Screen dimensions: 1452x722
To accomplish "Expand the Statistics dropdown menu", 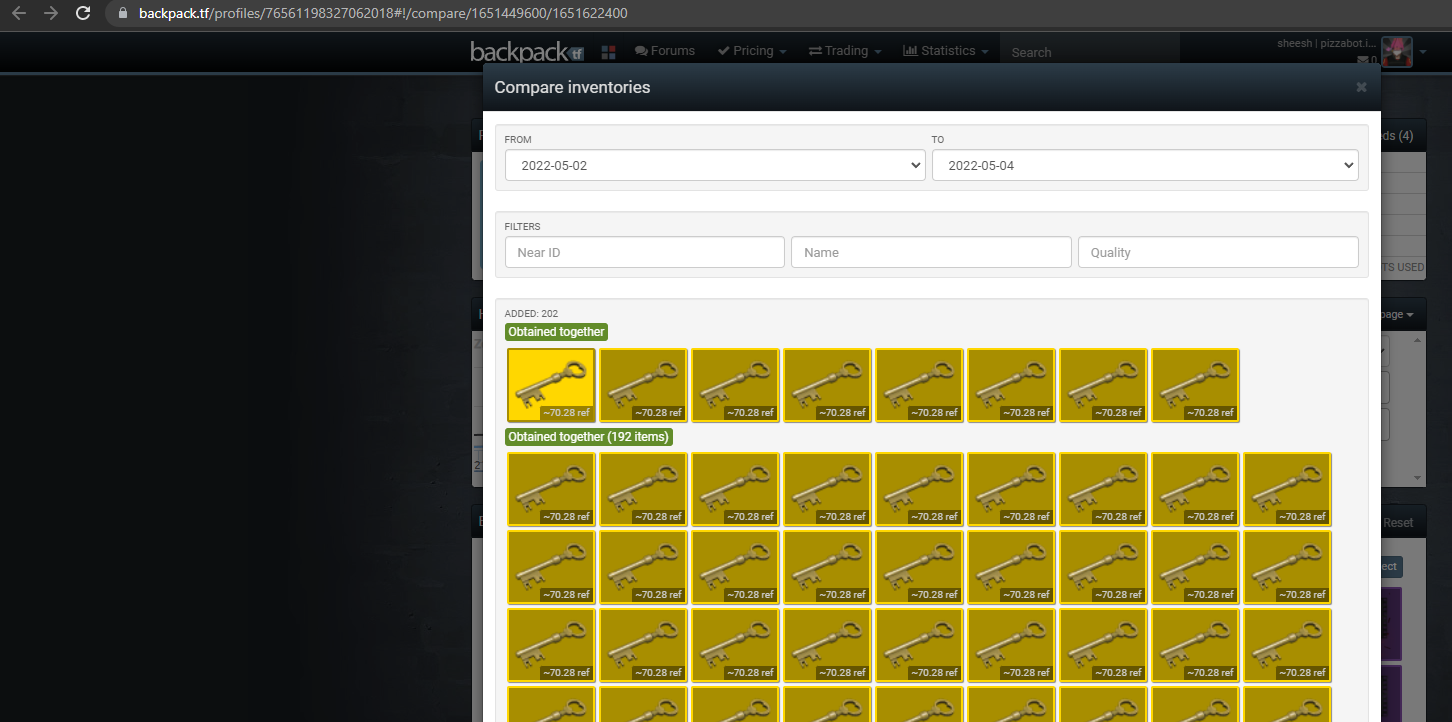I will [945, 51].
